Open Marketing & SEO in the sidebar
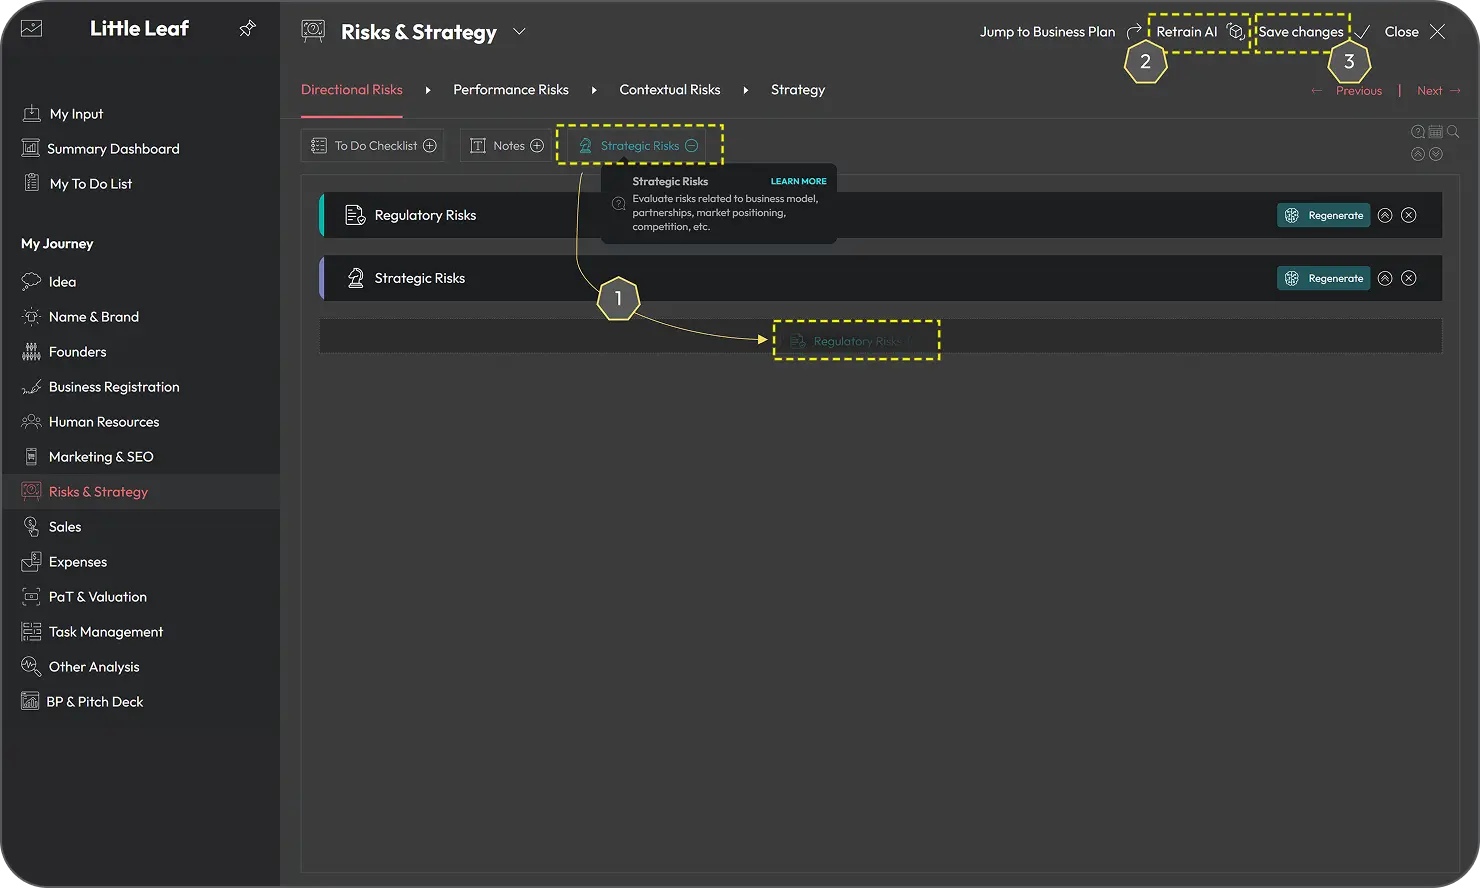 click(x=101, y=457)
